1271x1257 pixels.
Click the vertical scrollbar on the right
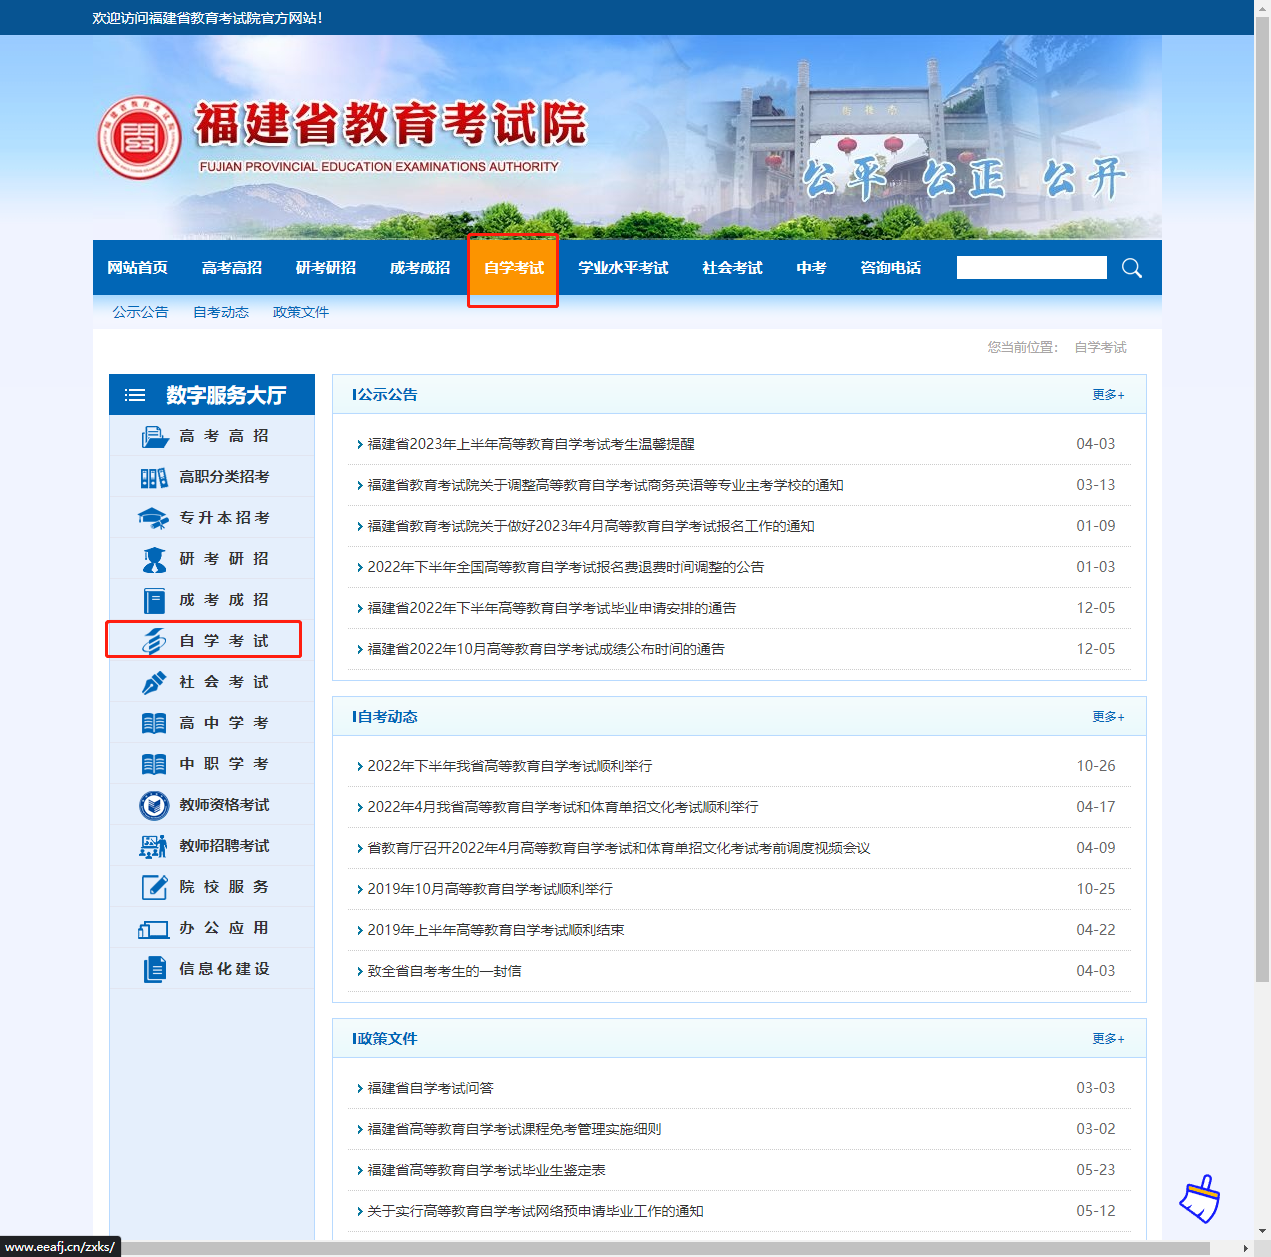point(1262,500)
